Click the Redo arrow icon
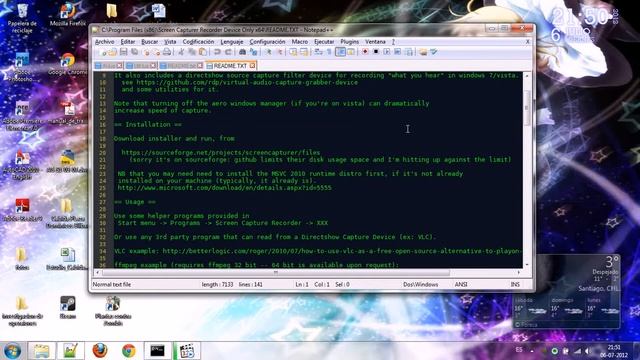This screenshot has width=640, height=360. click(x=228, y=52)
